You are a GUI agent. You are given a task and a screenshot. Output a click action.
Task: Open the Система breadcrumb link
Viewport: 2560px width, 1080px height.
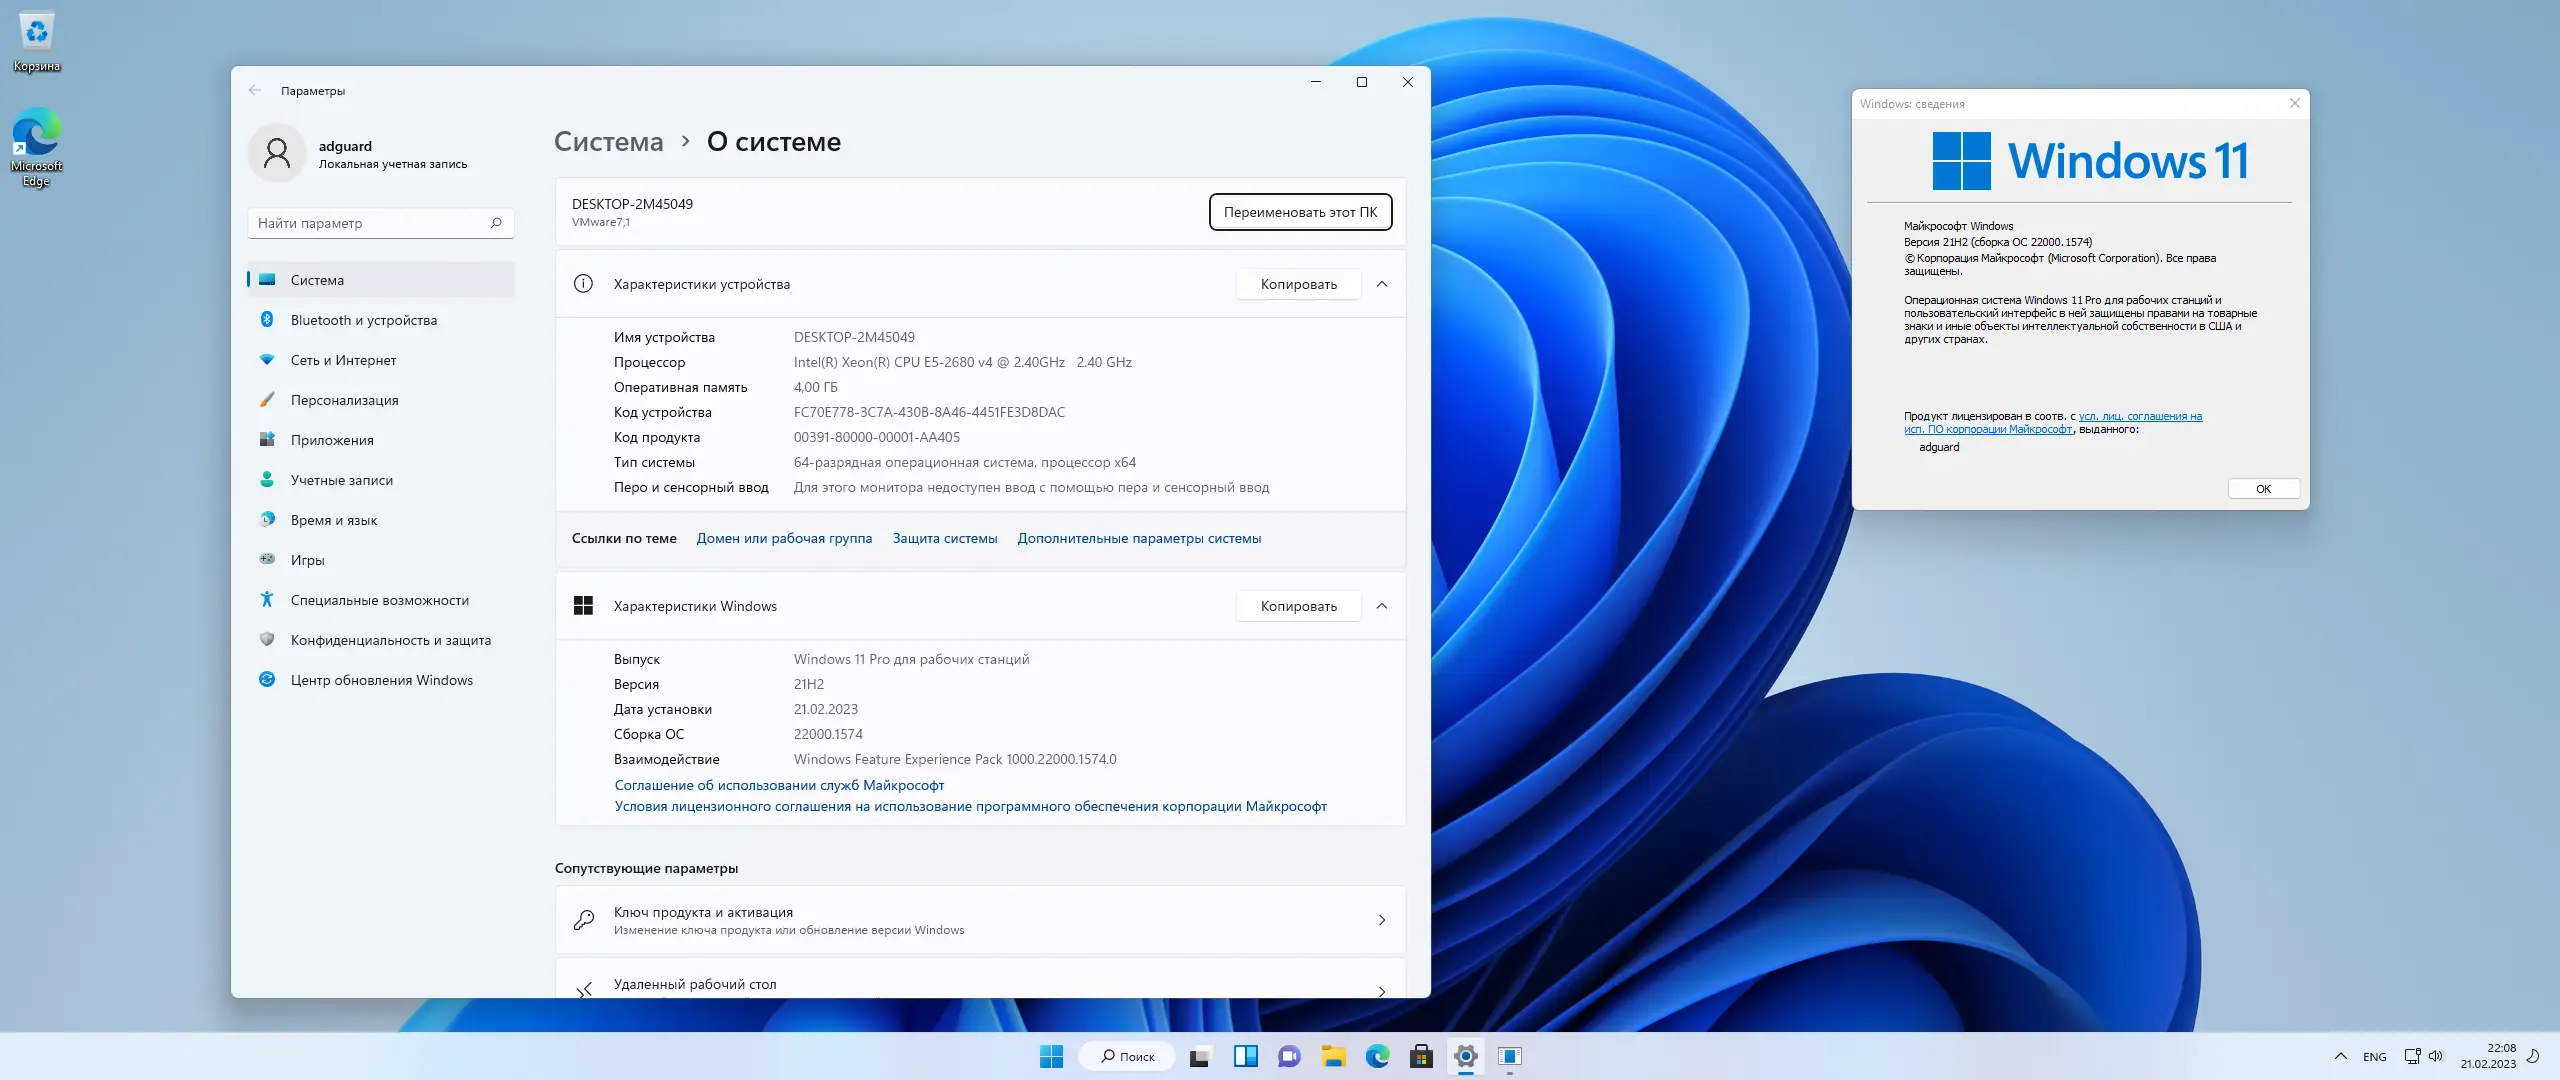[607, 141]
